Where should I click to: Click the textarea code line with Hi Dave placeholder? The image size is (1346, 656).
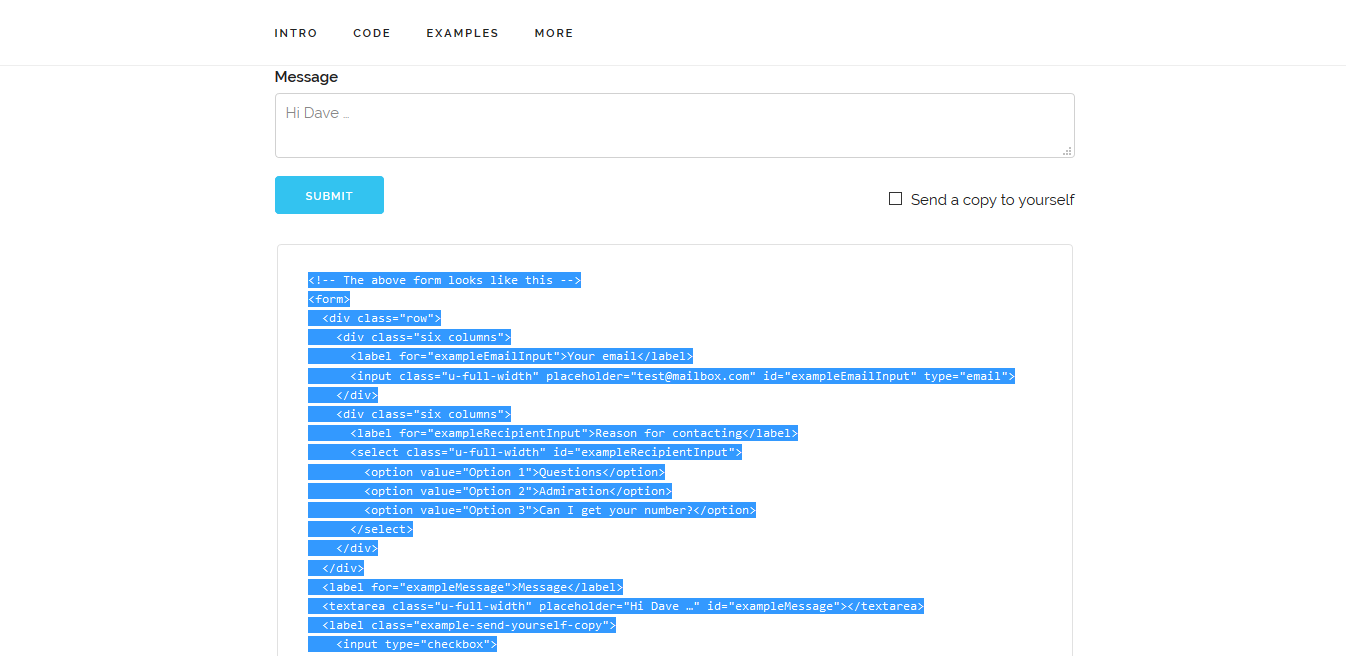(615, 605)
